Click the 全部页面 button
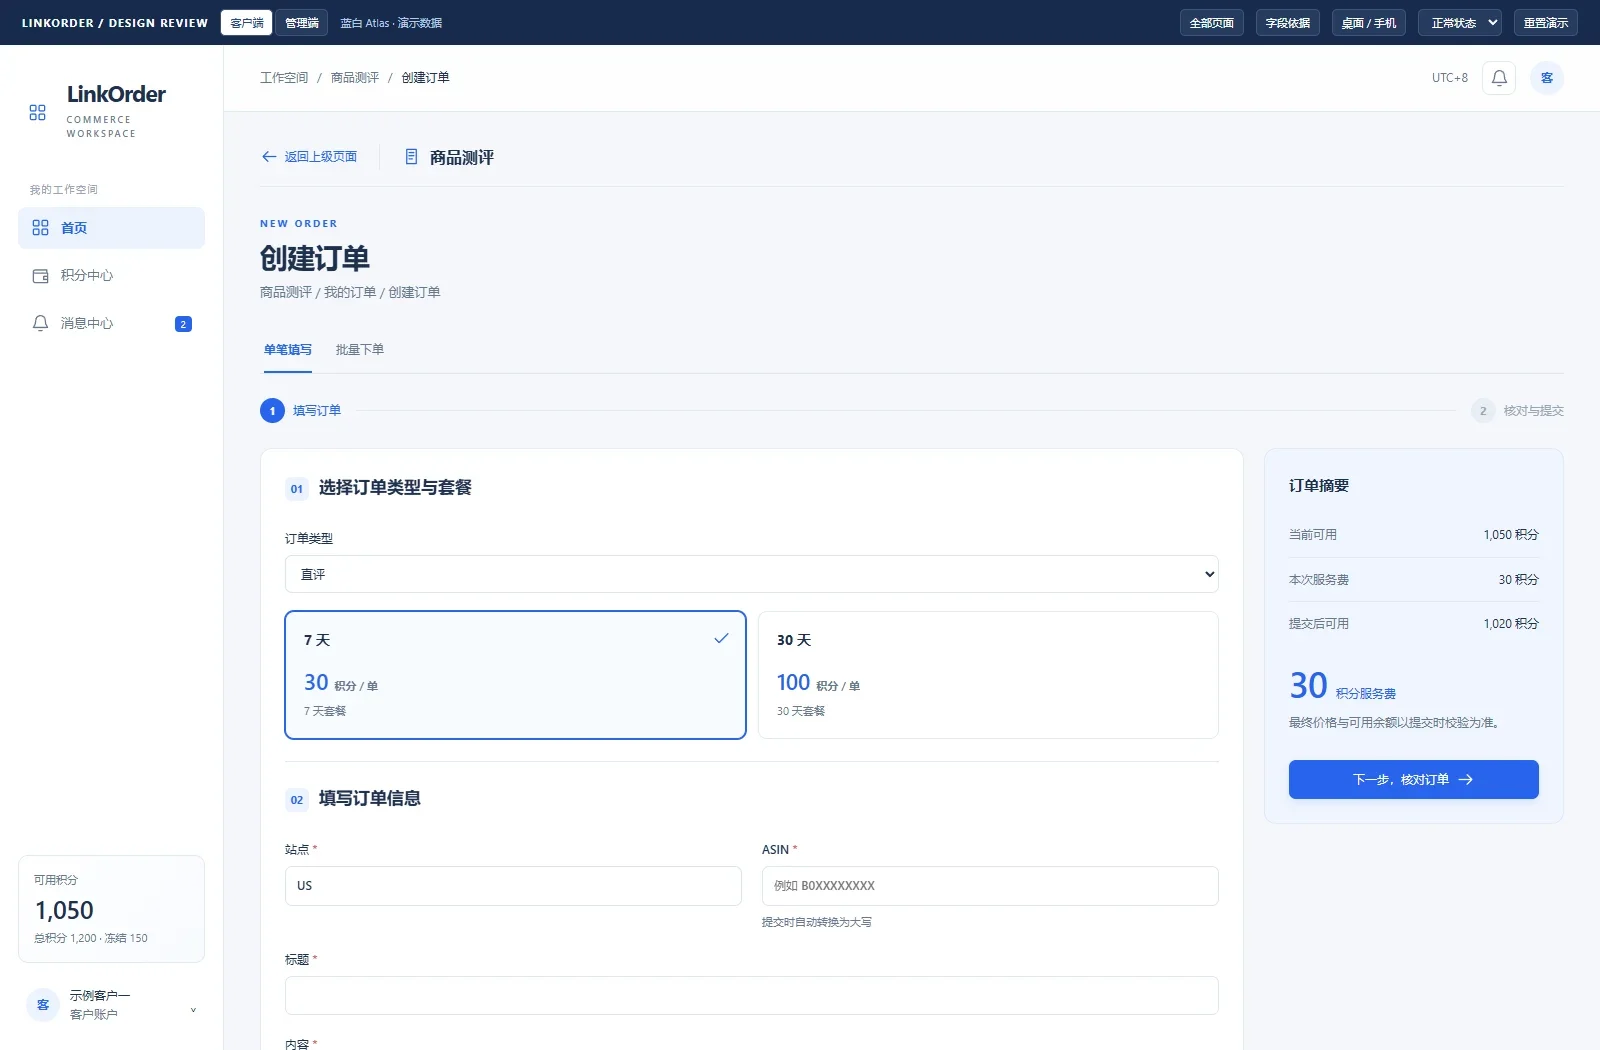Viewport: 1600px width, 1050px height. 1212,23
